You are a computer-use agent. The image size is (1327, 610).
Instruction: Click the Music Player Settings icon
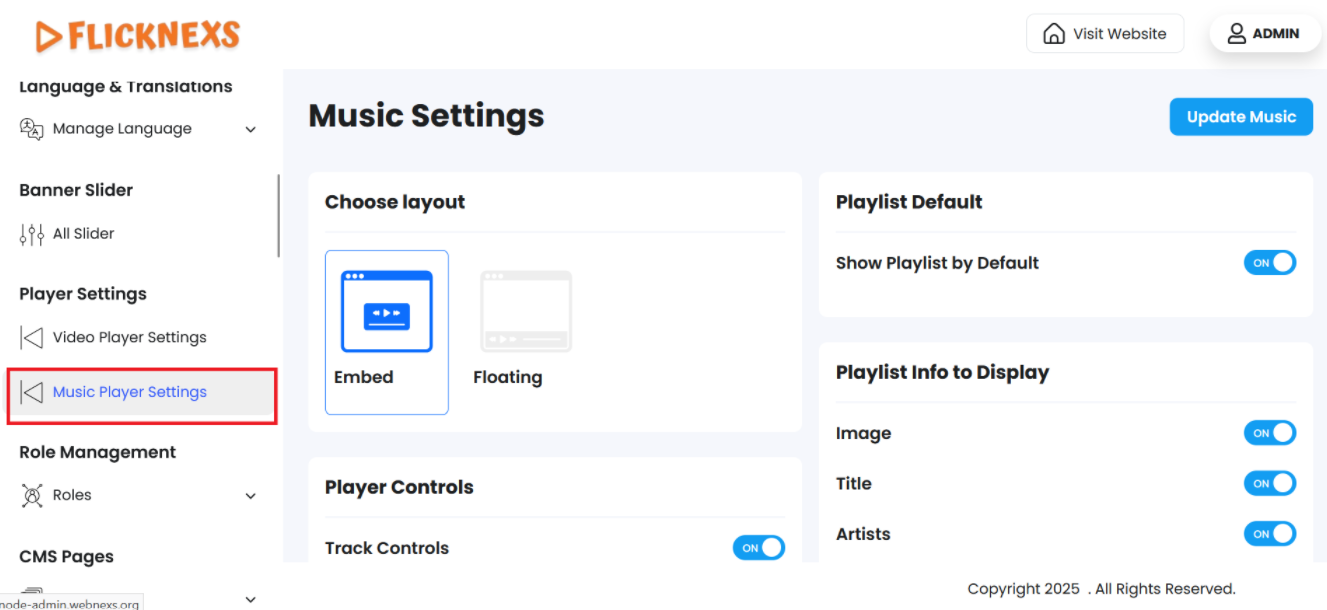click(32, 392)
